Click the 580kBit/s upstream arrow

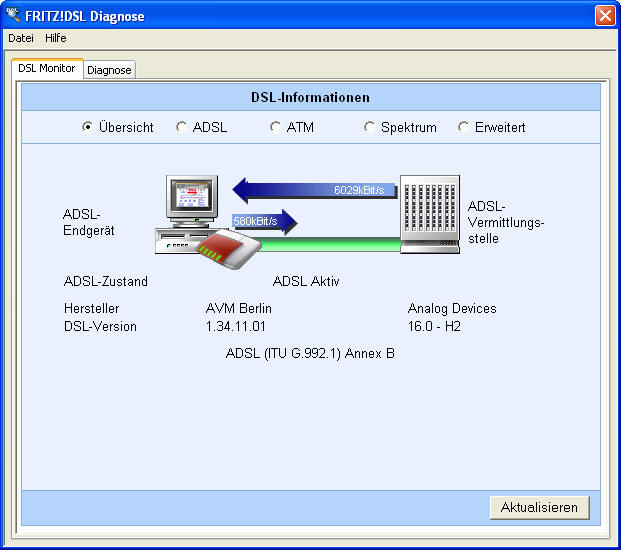(264, 221)
